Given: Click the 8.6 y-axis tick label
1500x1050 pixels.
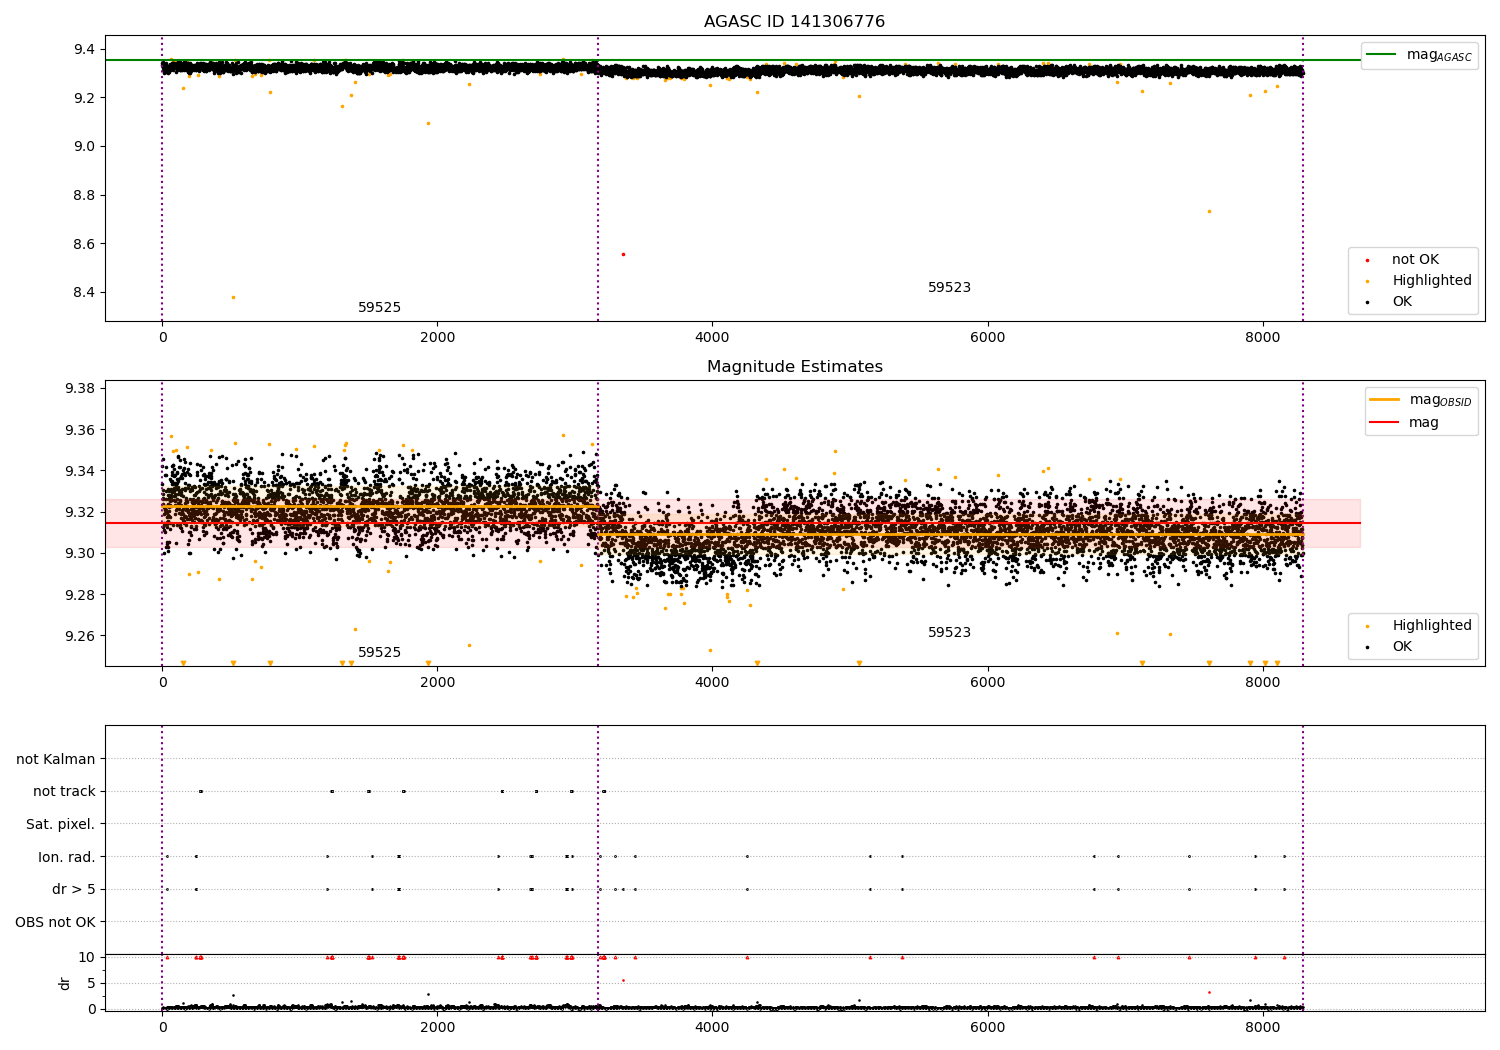Looking at the screenshot, I should pos(84,245).
